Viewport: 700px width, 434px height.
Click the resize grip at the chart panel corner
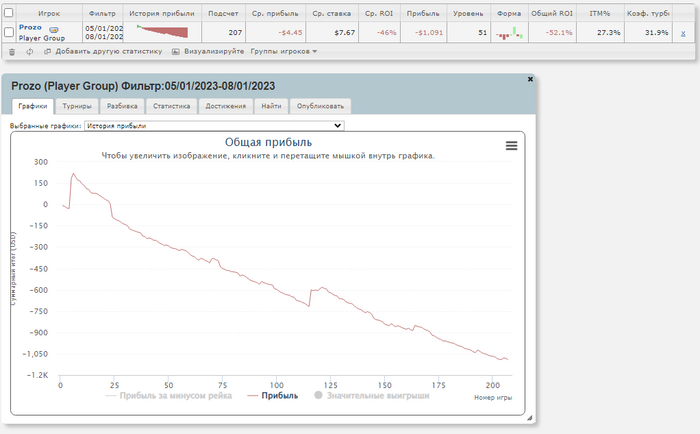pyautogui.click(x=529, y=418)
